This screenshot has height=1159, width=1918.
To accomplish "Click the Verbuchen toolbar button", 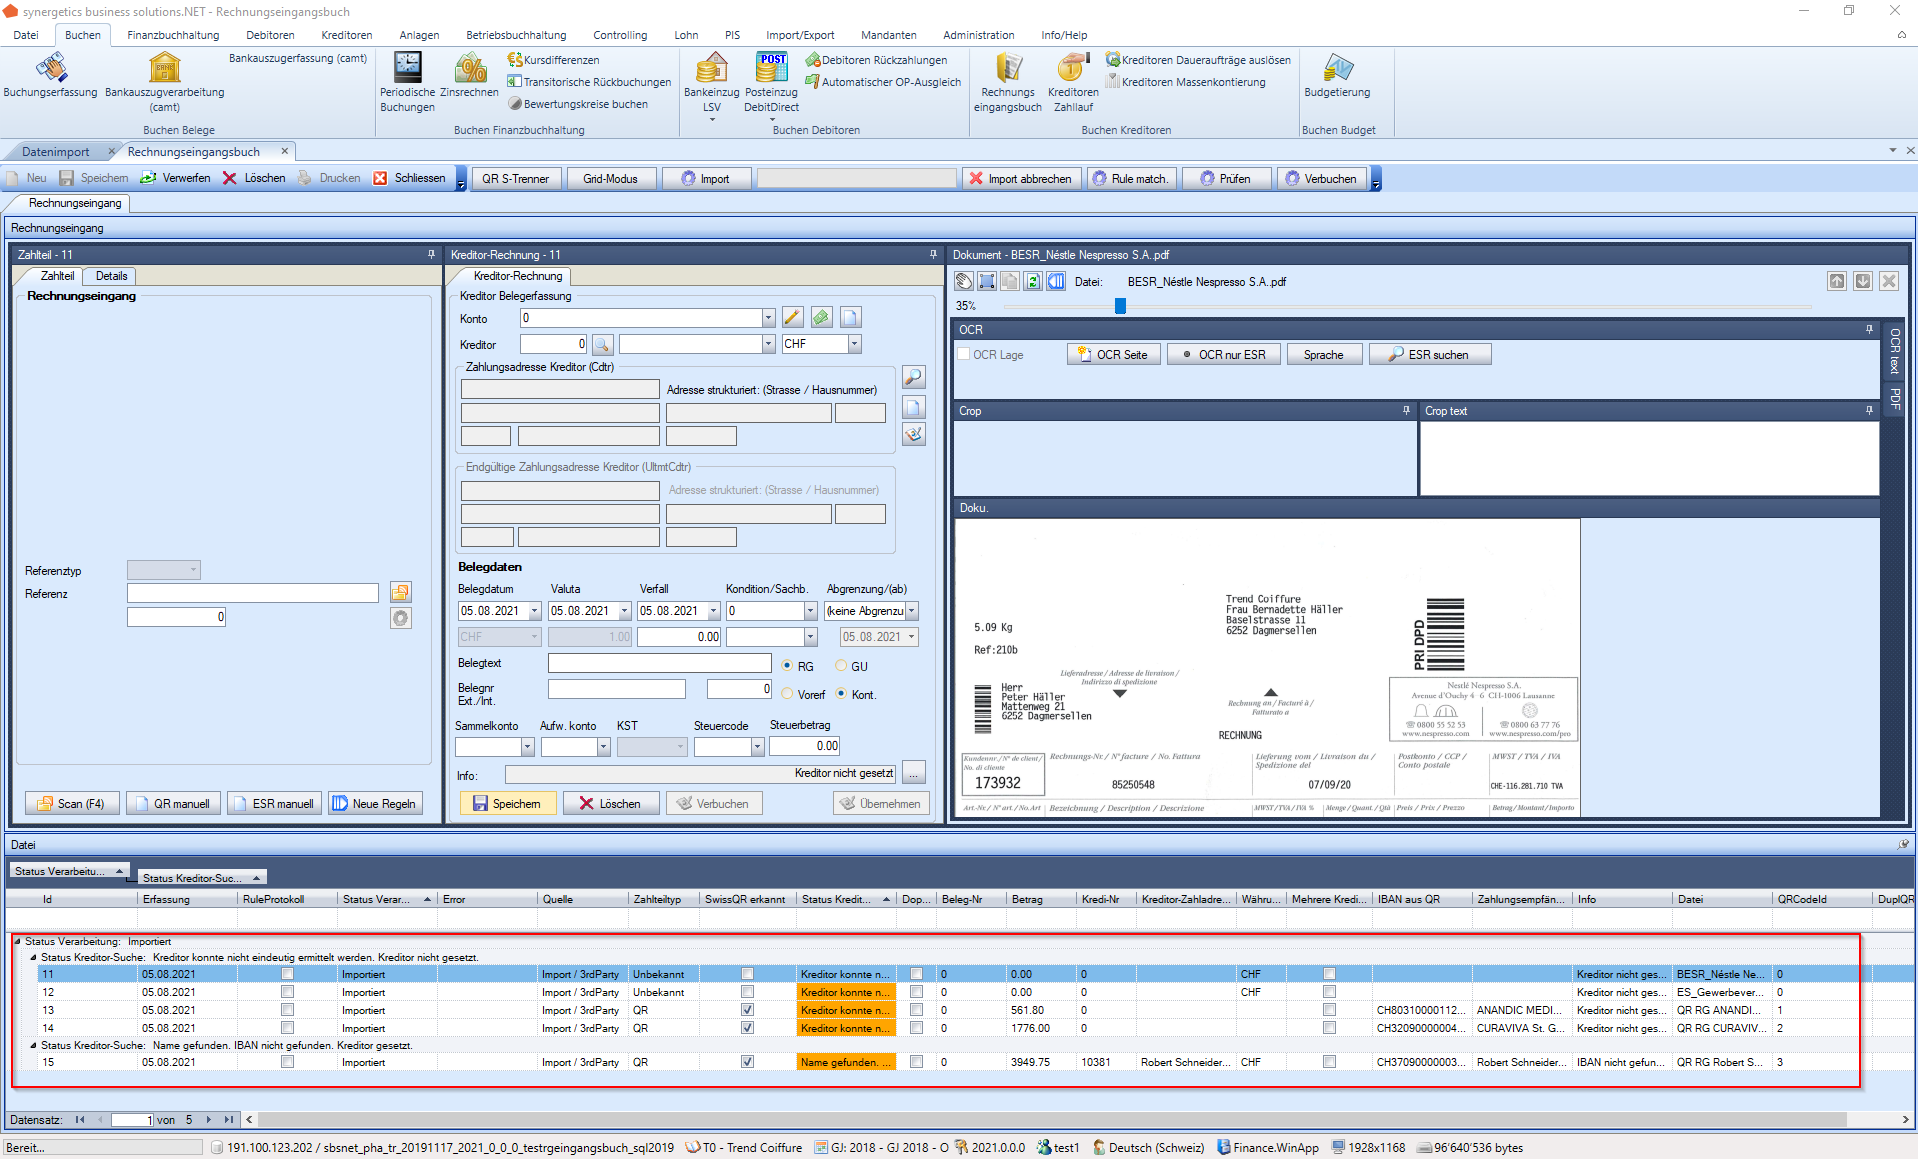I will [1321, 179].
